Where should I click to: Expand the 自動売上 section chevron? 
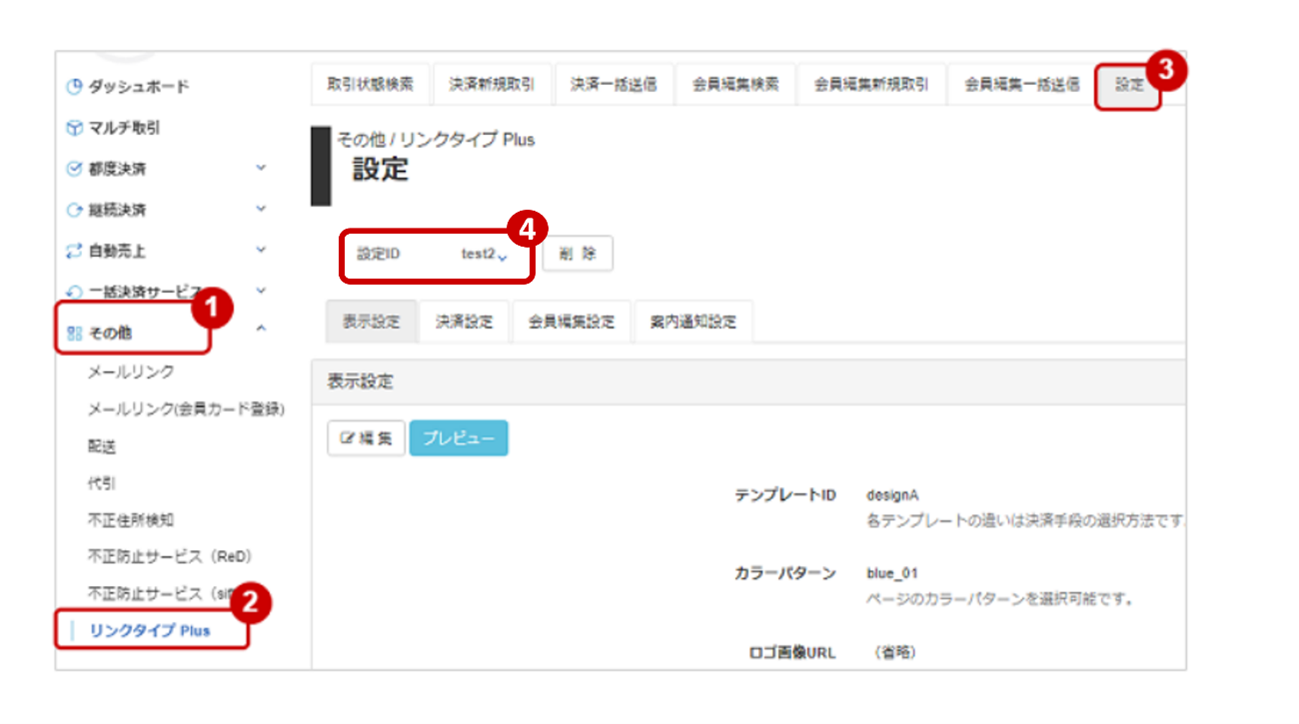pos(260,250)
